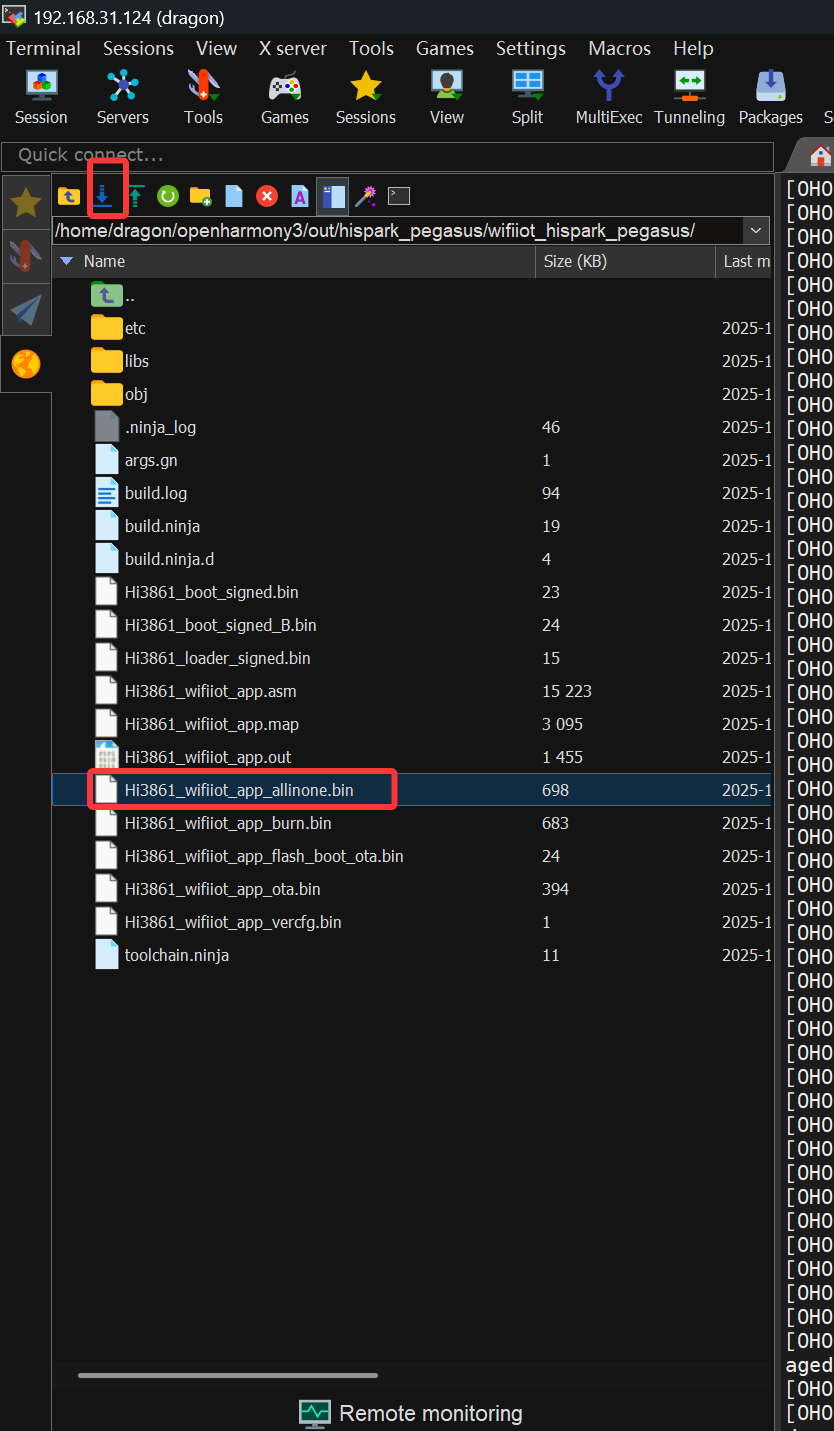This screenshot has height=1431, width=834.
Task: Sort files by Name column header
Action: pyautogui.click(x=294, y=261)
